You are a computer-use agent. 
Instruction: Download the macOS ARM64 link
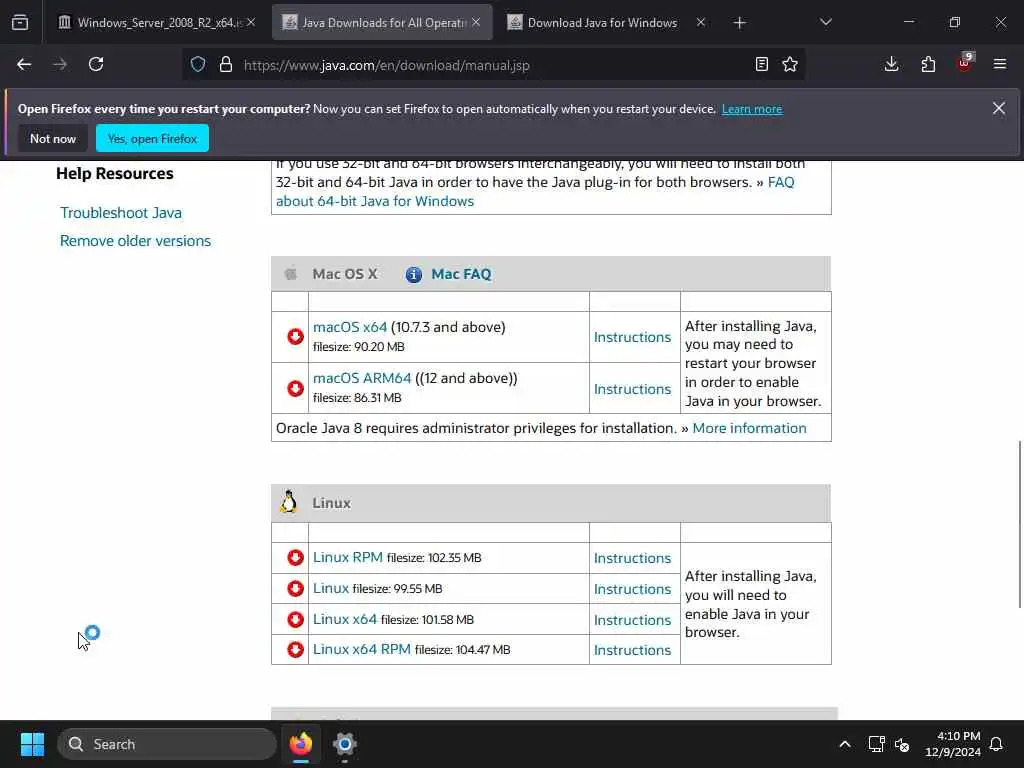click(362, 378)
